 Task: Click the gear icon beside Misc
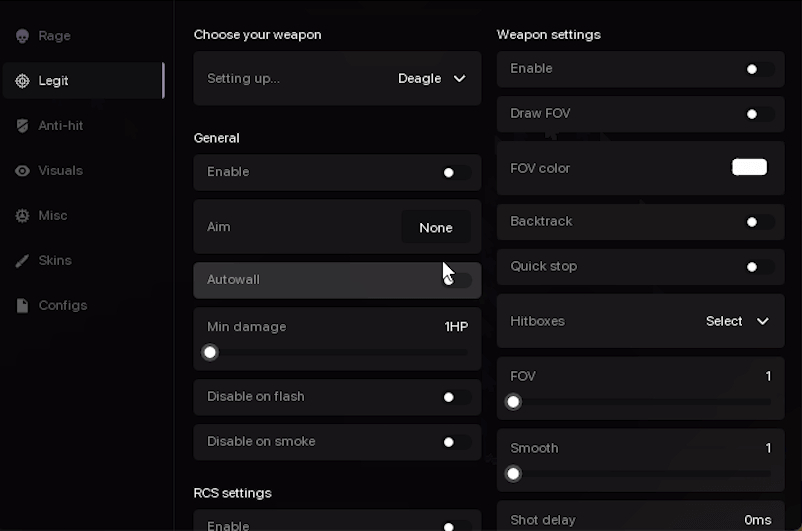coord(22,216)
